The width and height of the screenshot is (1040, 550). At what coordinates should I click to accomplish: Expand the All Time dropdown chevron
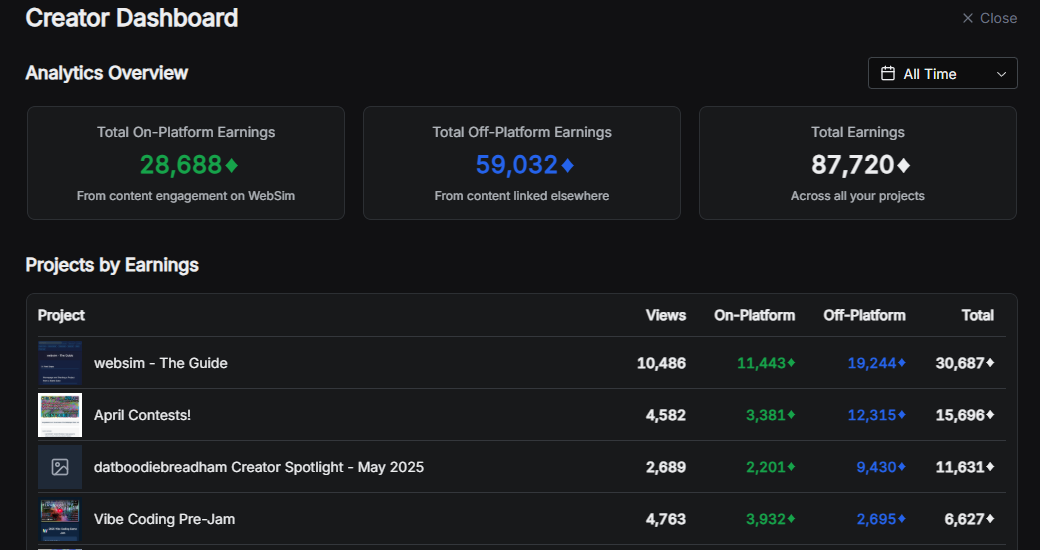tap(1001, 74)
